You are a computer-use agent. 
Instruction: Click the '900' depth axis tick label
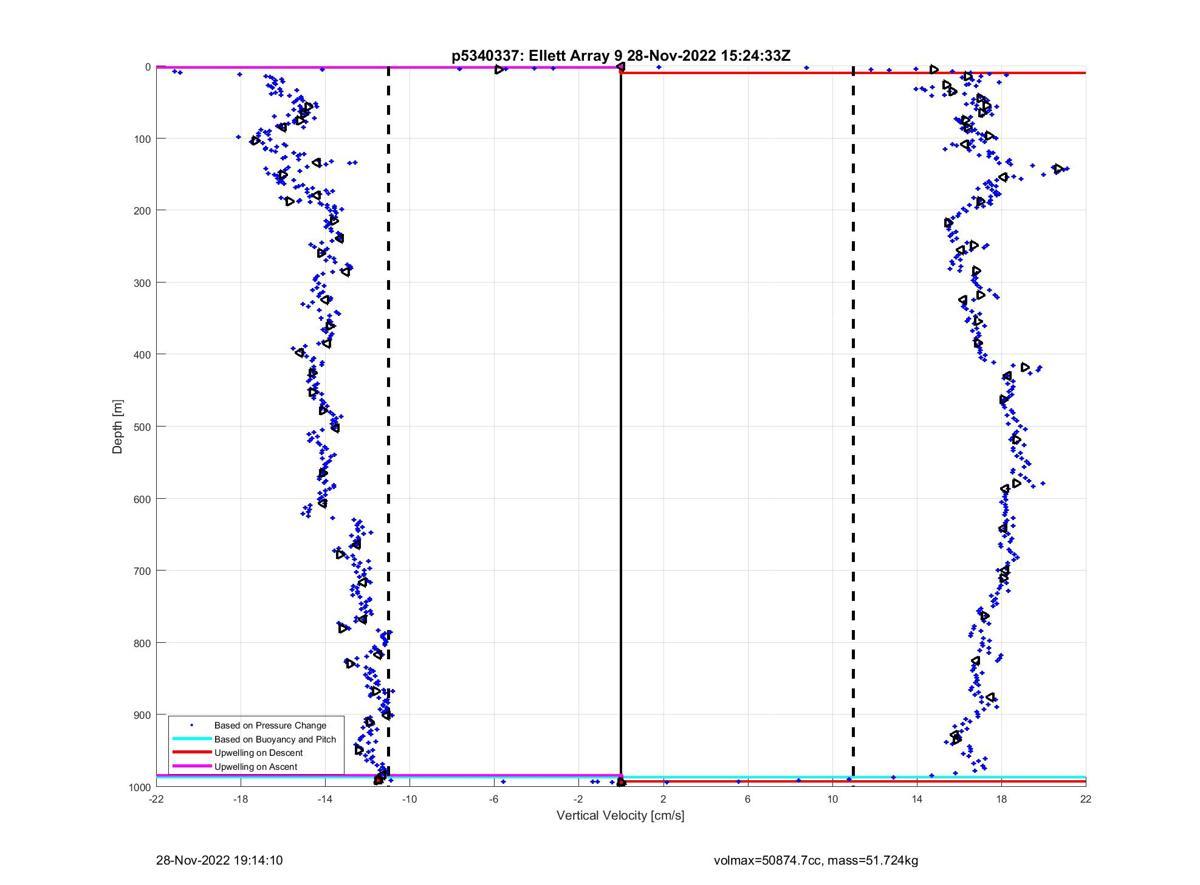pyautogui.click(x=141, y=715)
